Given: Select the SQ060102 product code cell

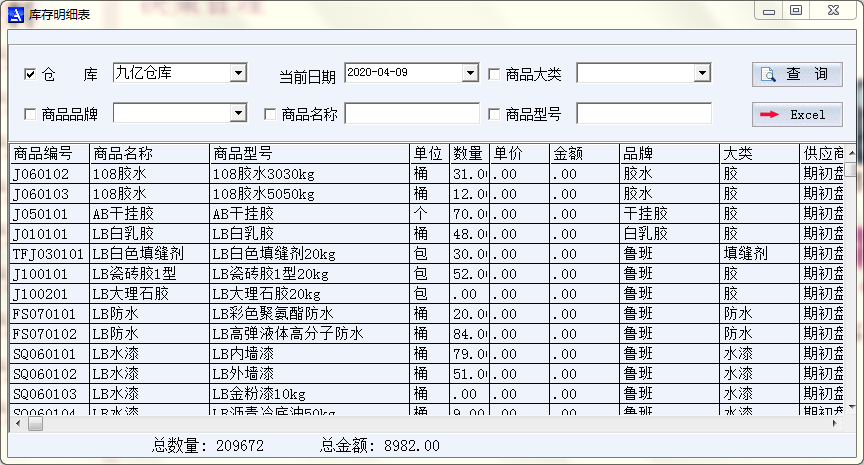Looking at the screenshot, I should 50,374.
